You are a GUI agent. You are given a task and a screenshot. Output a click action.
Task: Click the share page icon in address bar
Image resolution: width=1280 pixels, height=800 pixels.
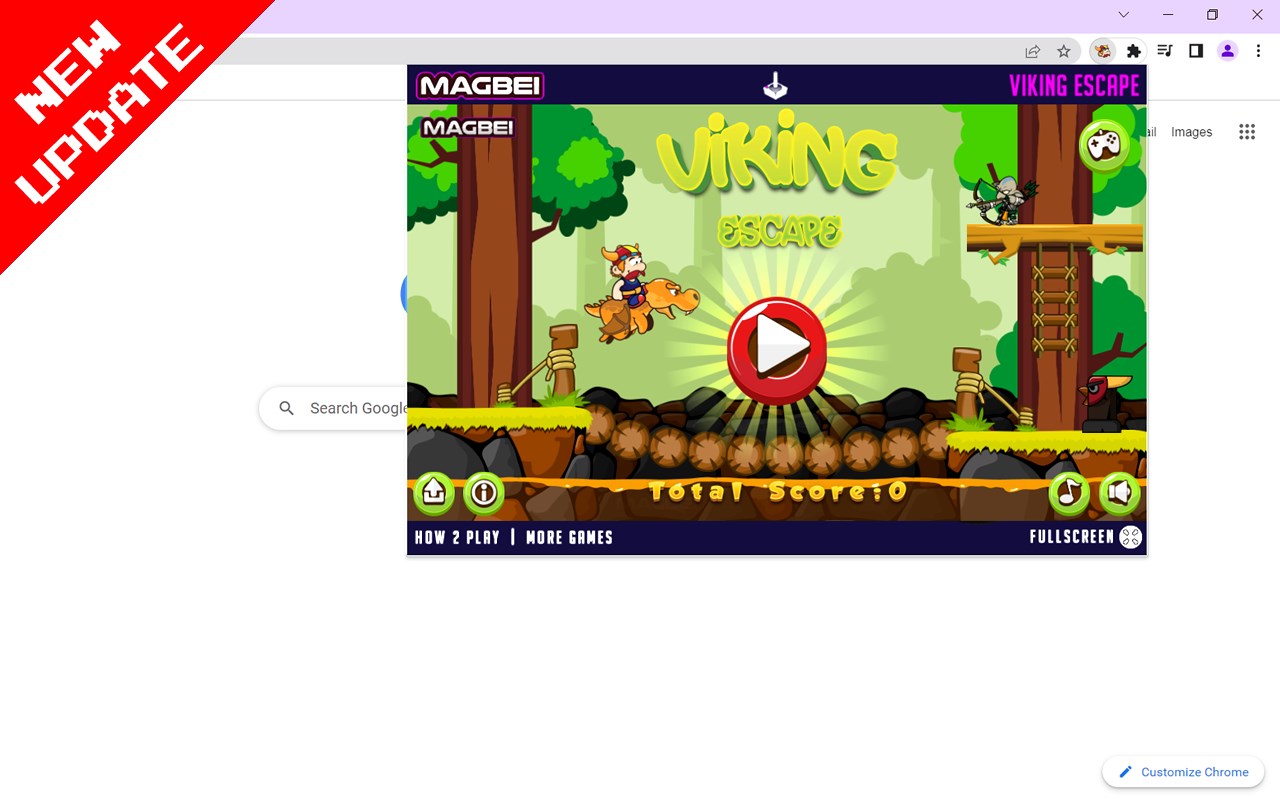point(1033,51)
